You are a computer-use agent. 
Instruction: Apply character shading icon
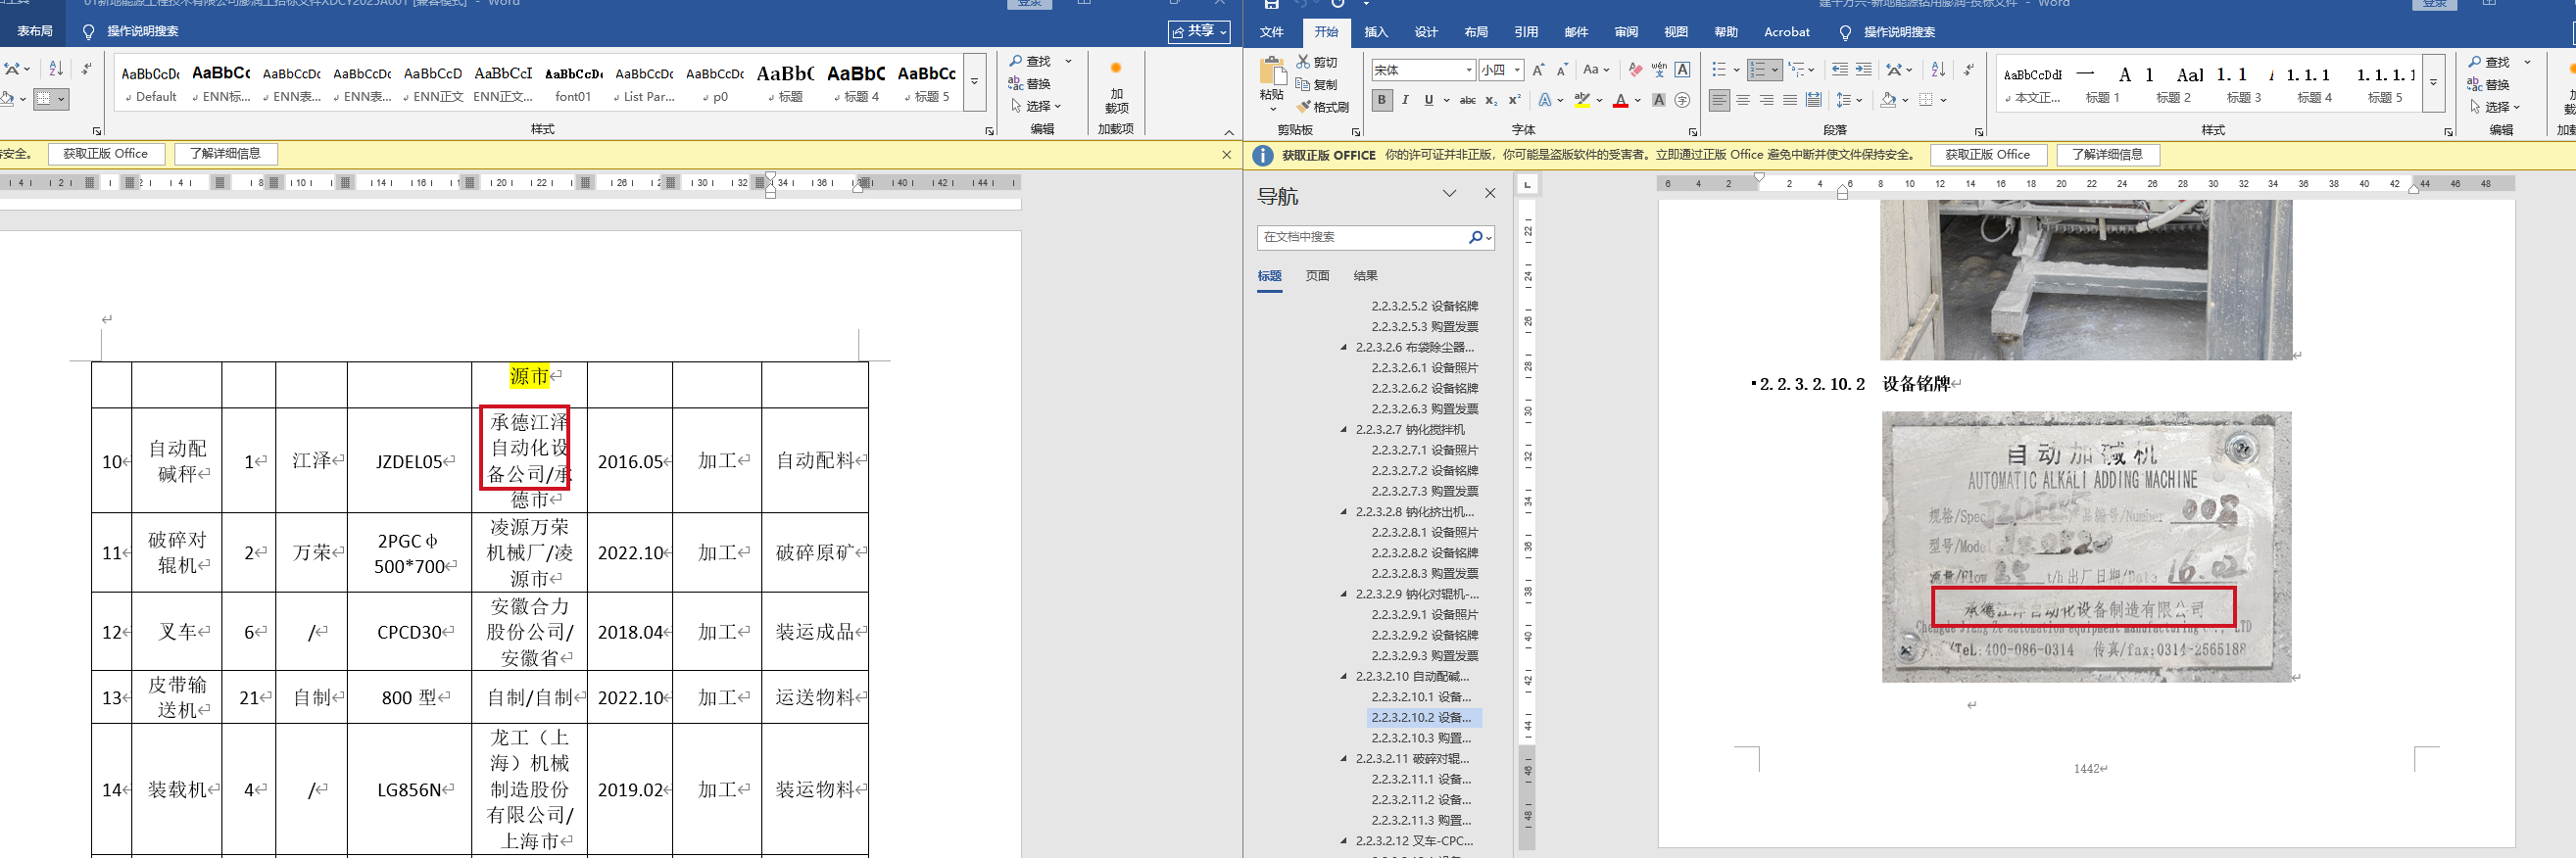tap(1659, 100)
